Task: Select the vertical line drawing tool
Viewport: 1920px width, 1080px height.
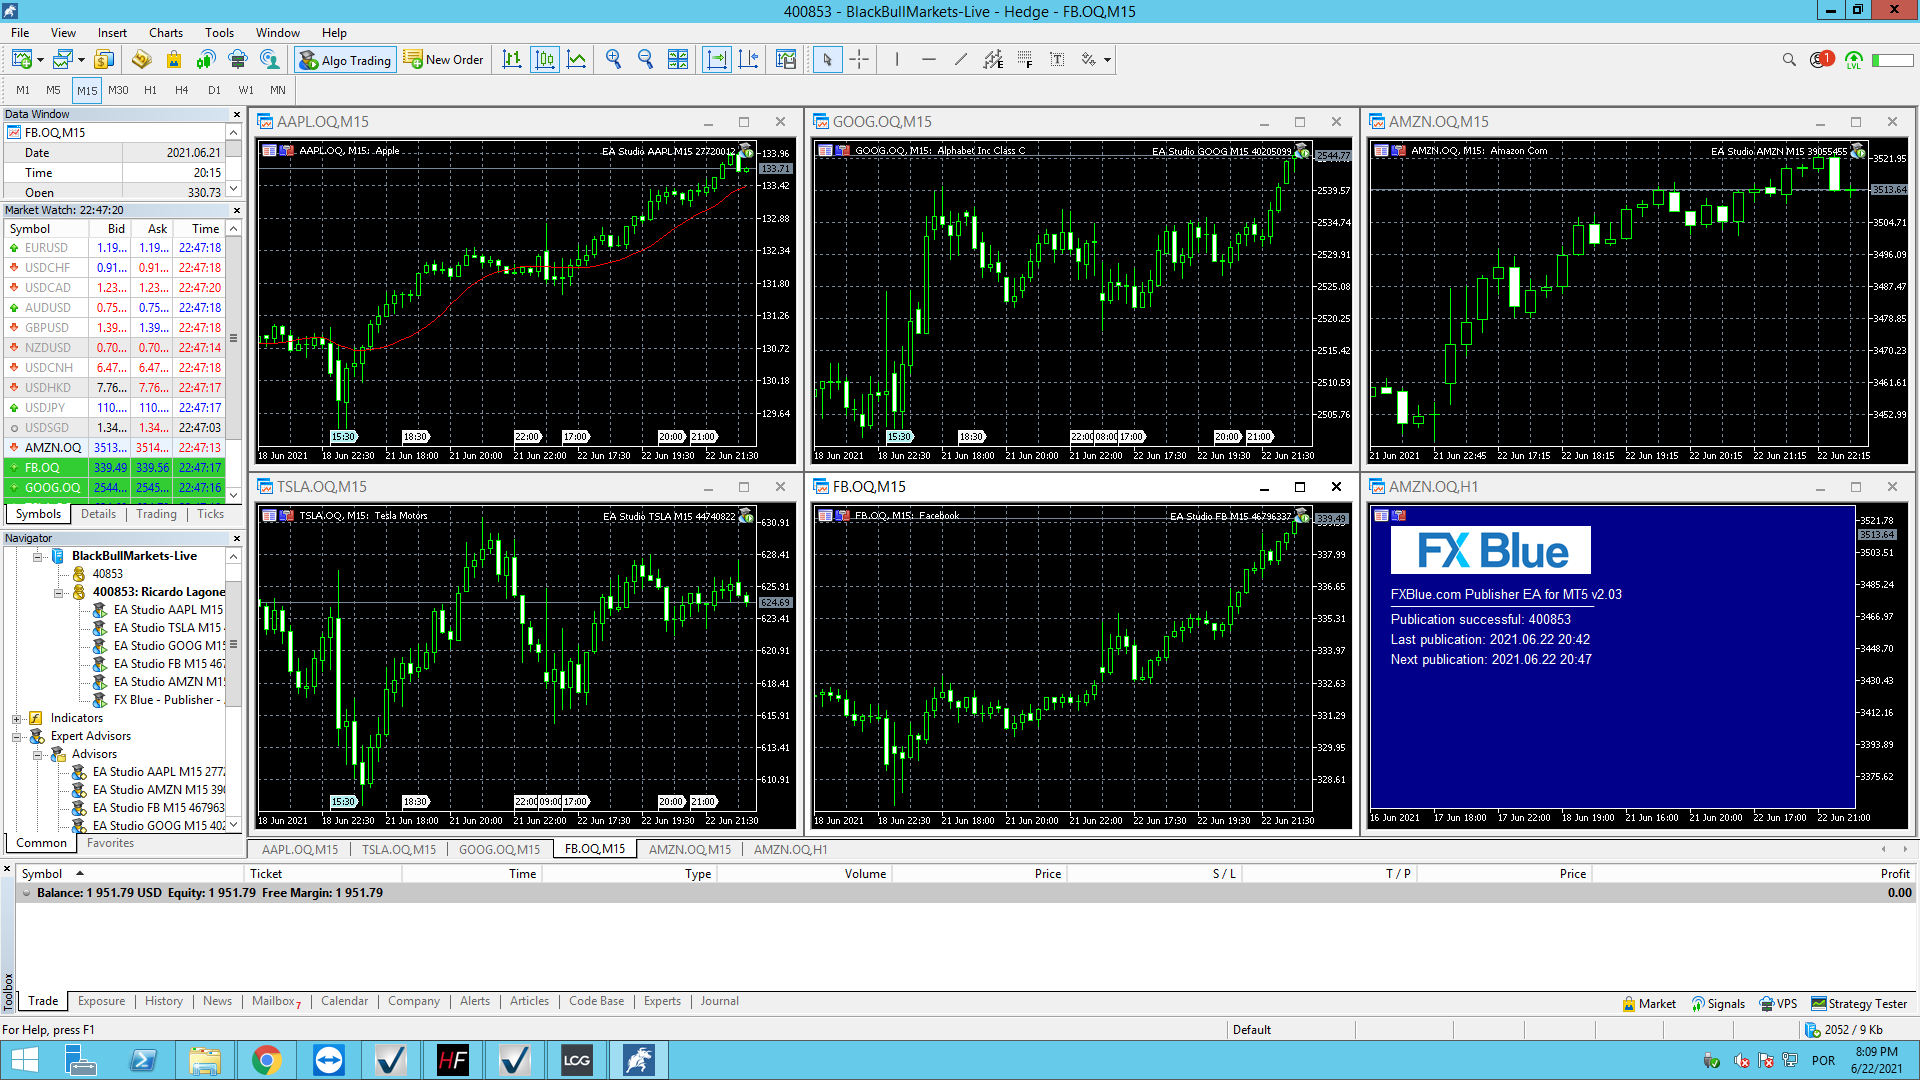Action: 897,60
